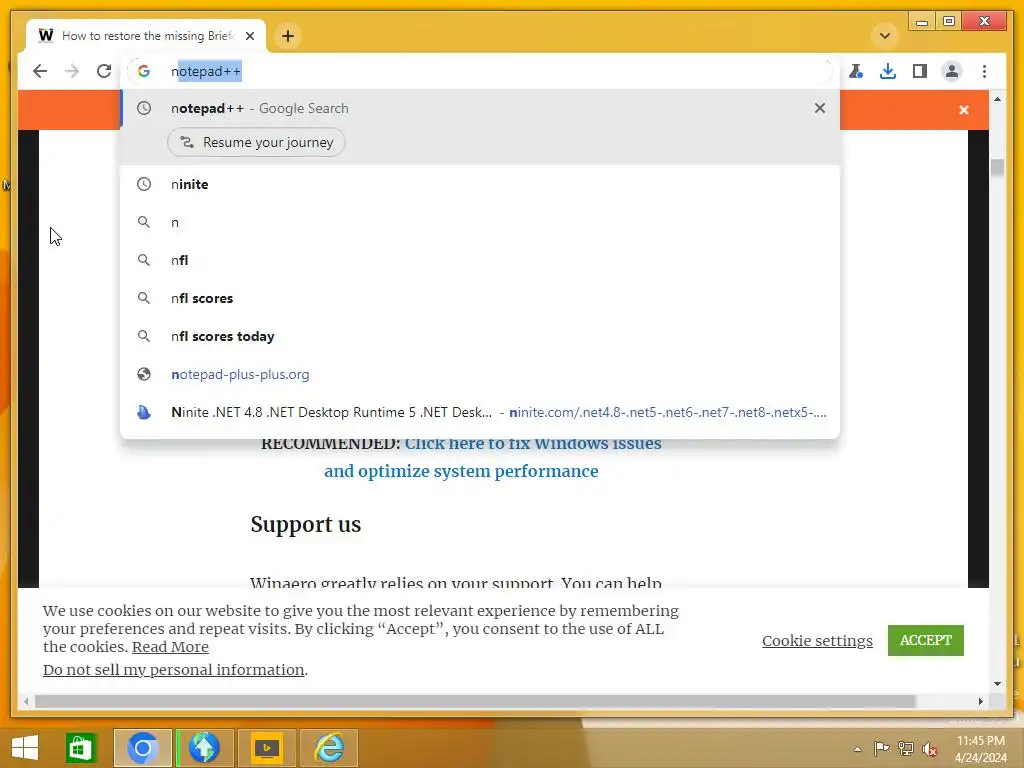Open the profile avatar menu
This screenshot has width=1024, height=768.
point(952,71)
